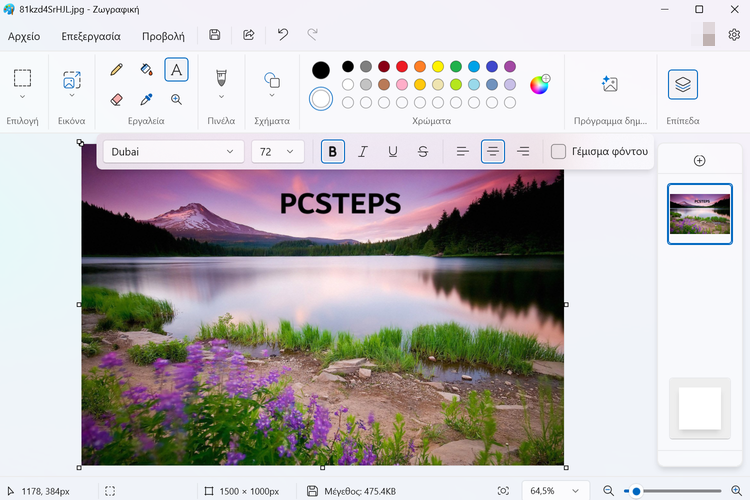The width and height of the screenshot is (750, 500).
Task: Pick the green color swatch
Action: point(456,67)
